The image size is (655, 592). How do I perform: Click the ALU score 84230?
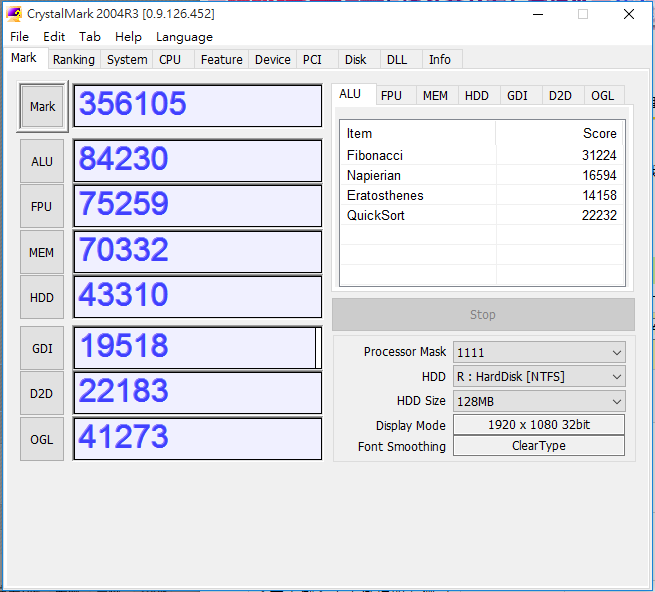pos(198,161)
